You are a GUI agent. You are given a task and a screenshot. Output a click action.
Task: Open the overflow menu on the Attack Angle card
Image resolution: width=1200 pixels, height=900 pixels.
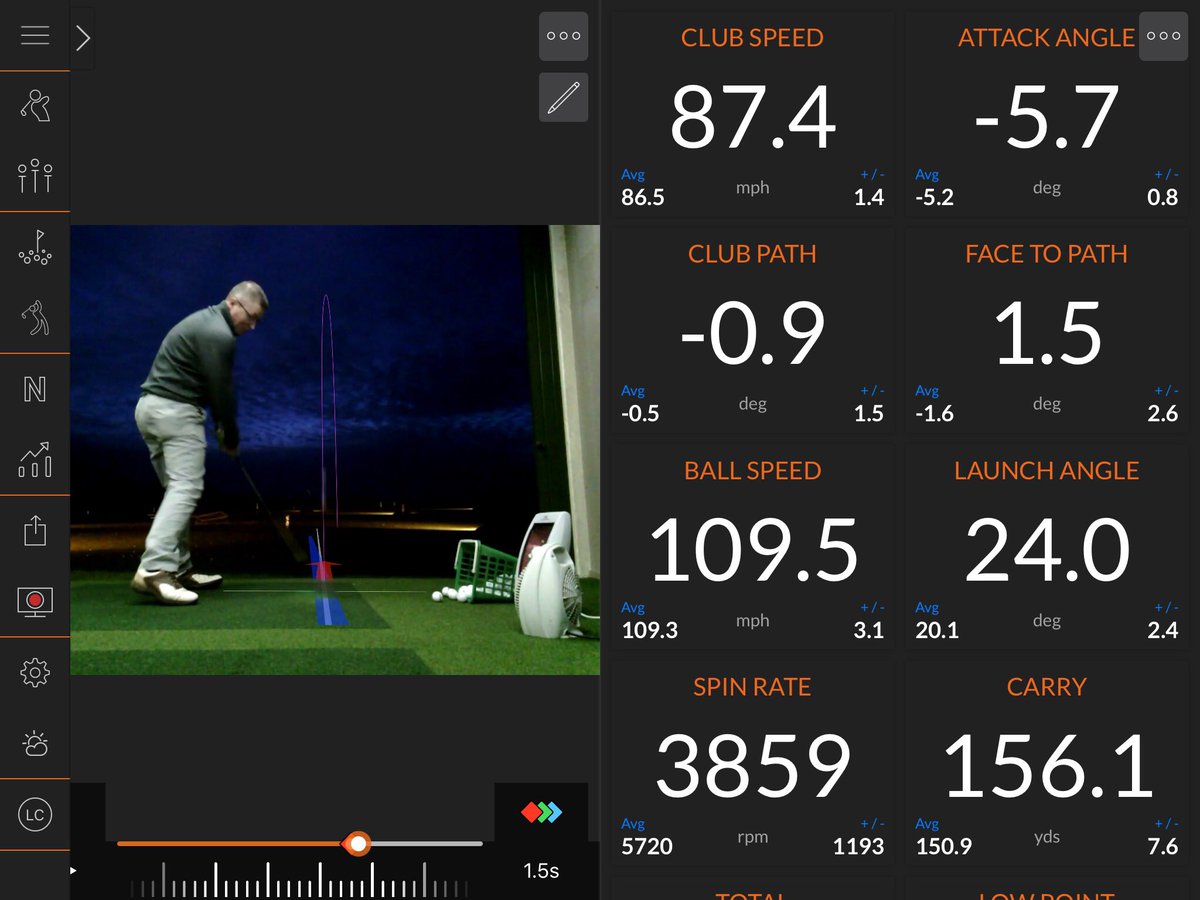1163,36
